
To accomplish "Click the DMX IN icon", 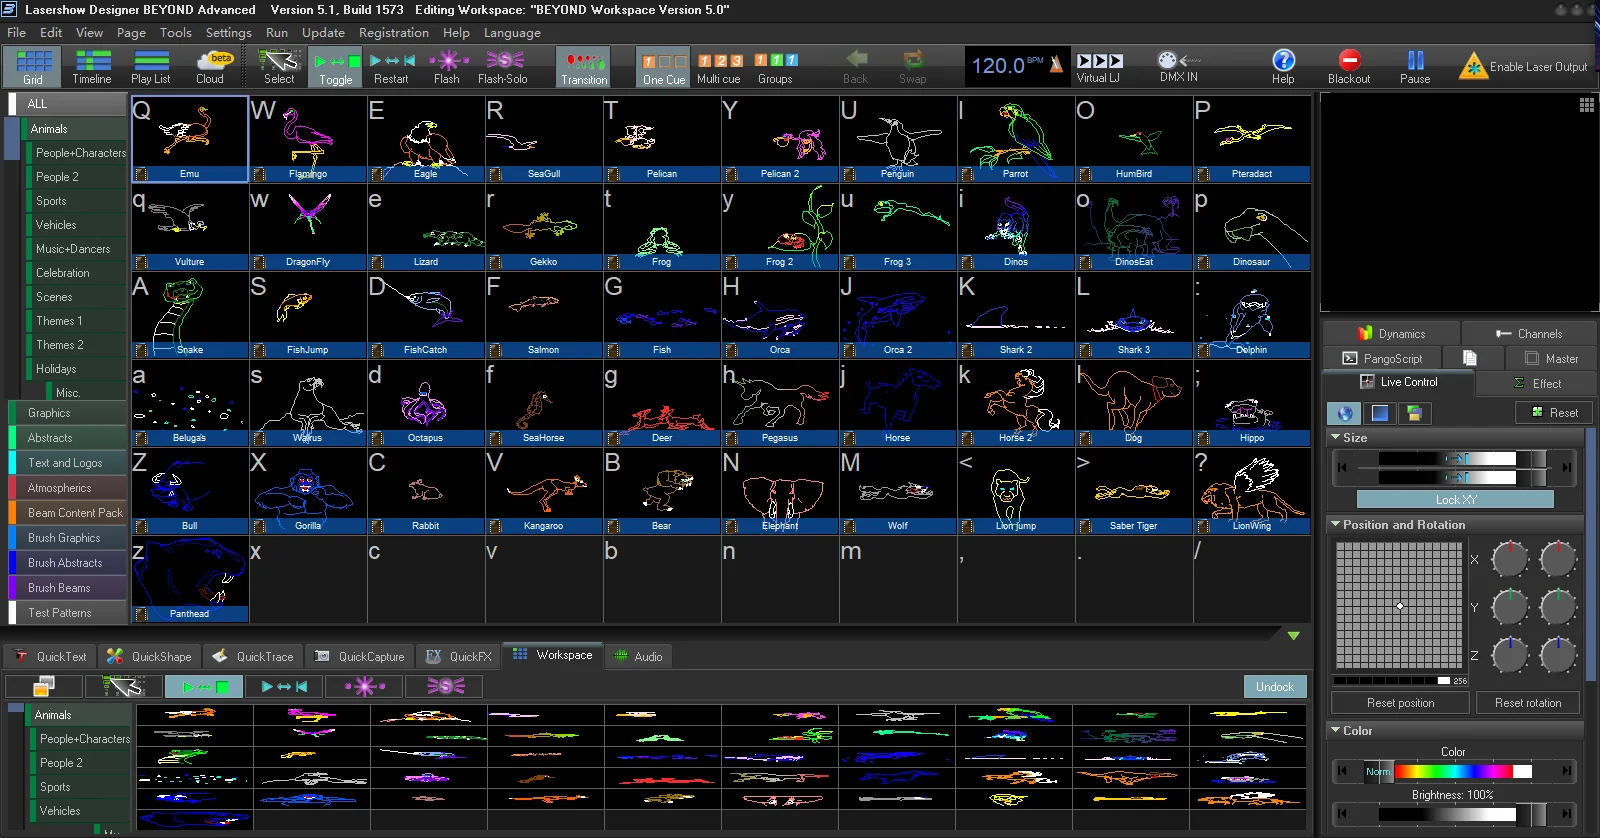I will (x=1179, y=66).
